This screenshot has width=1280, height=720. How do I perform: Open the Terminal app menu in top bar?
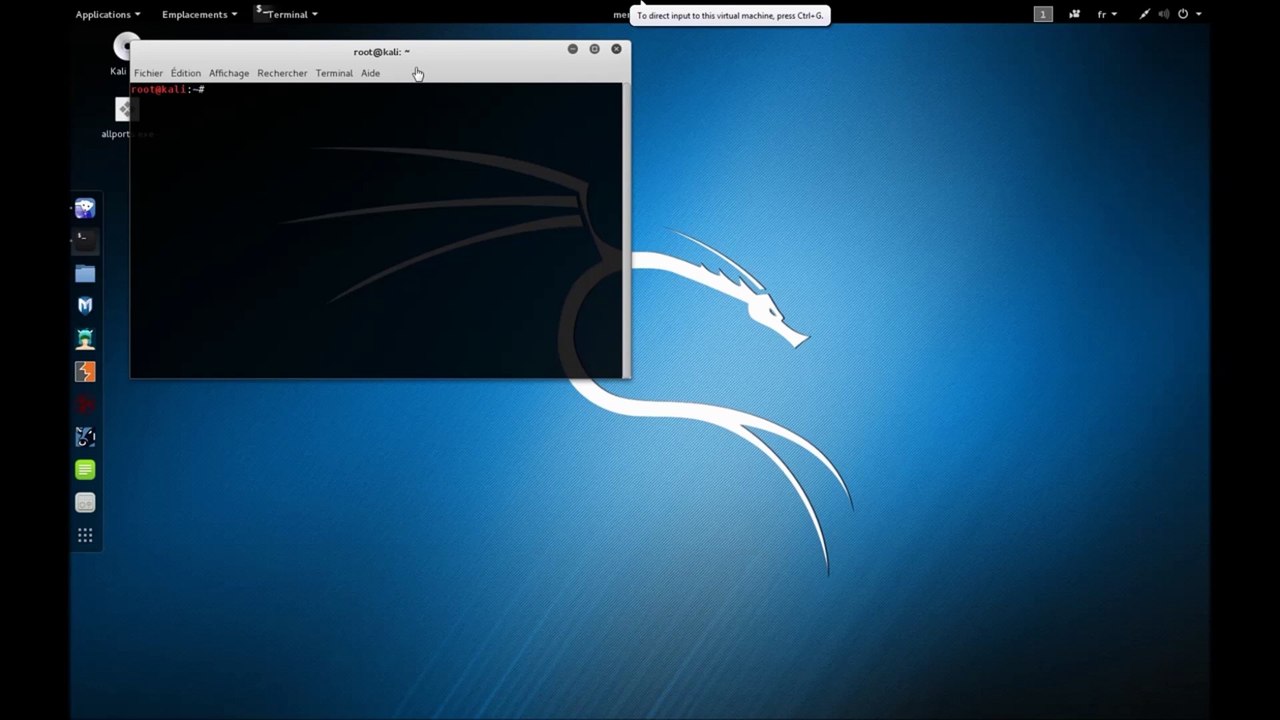(x=286, y=14)
